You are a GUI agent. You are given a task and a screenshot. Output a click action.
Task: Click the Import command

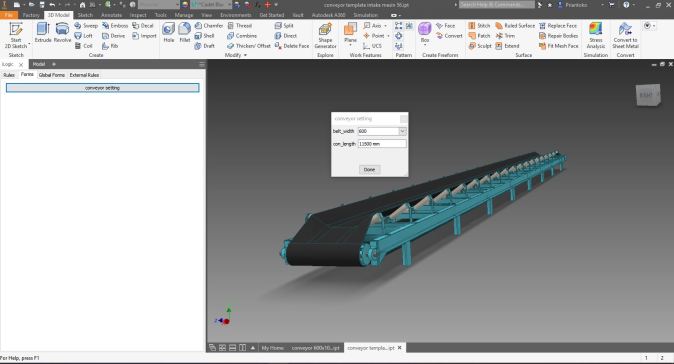[144, 36]
